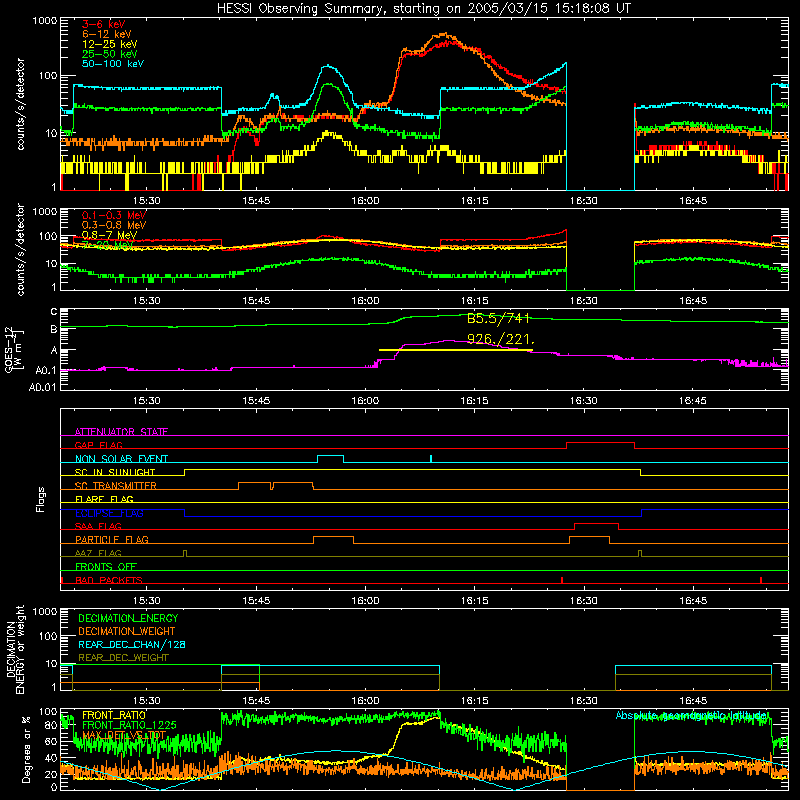
Task: Select the REAR_DEC_CHAN/128 legend label
Action: (132, 644)
